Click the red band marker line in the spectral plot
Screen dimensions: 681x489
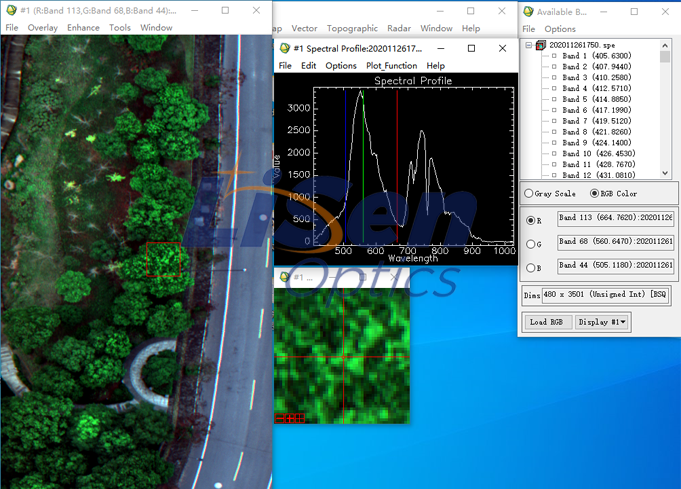coord(397,166)
